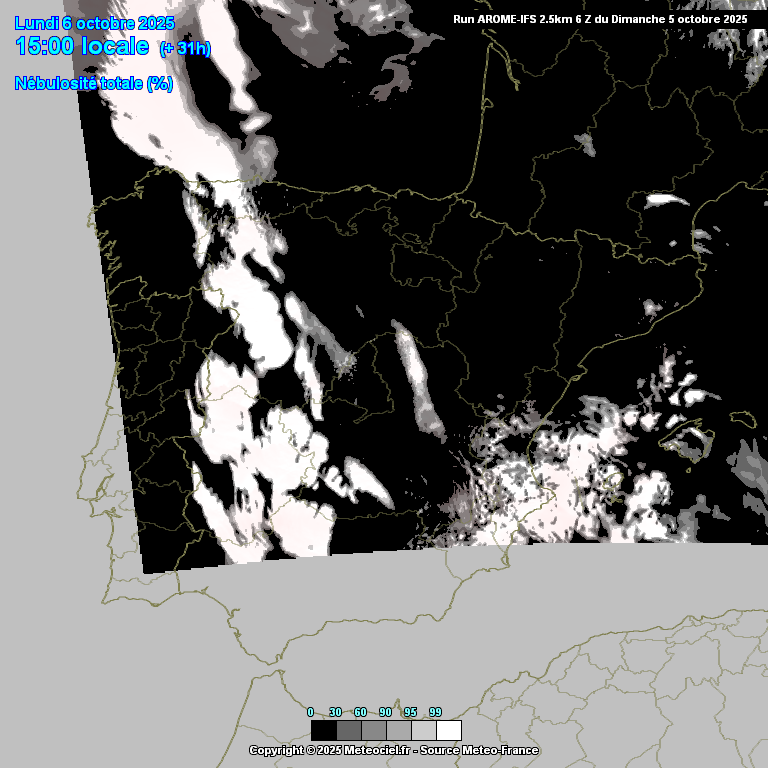Click the '95' legend scale label

coord(410,712)
